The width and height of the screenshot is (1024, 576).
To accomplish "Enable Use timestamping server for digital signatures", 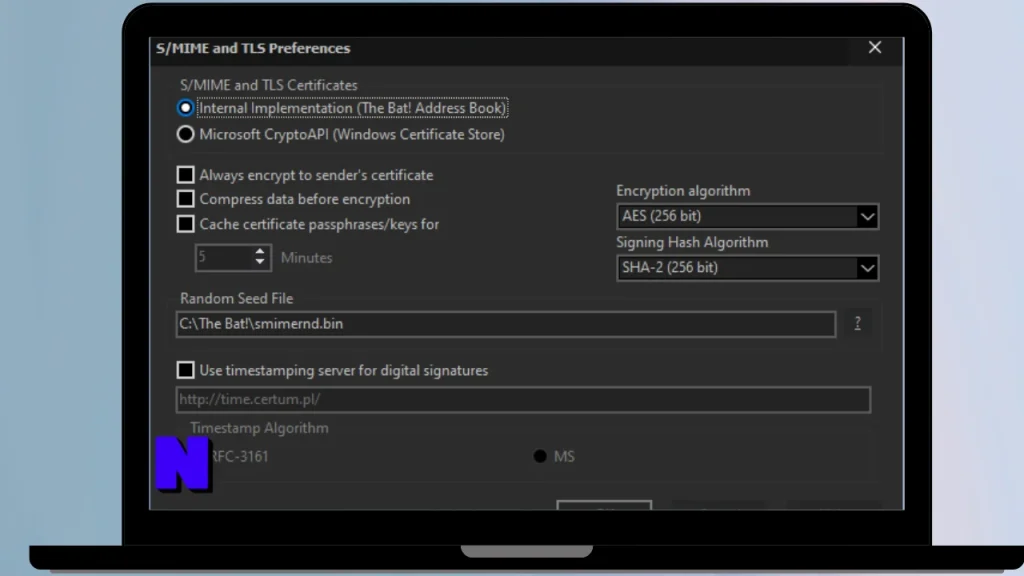I will click(x=185, y=370).
